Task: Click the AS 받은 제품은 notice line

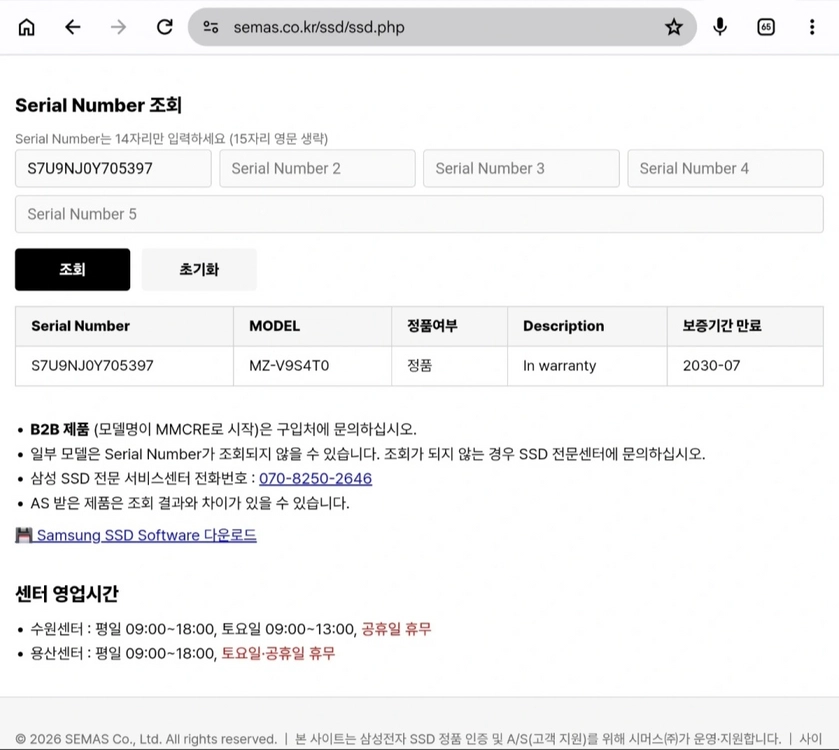Action: tap(190, 503)
